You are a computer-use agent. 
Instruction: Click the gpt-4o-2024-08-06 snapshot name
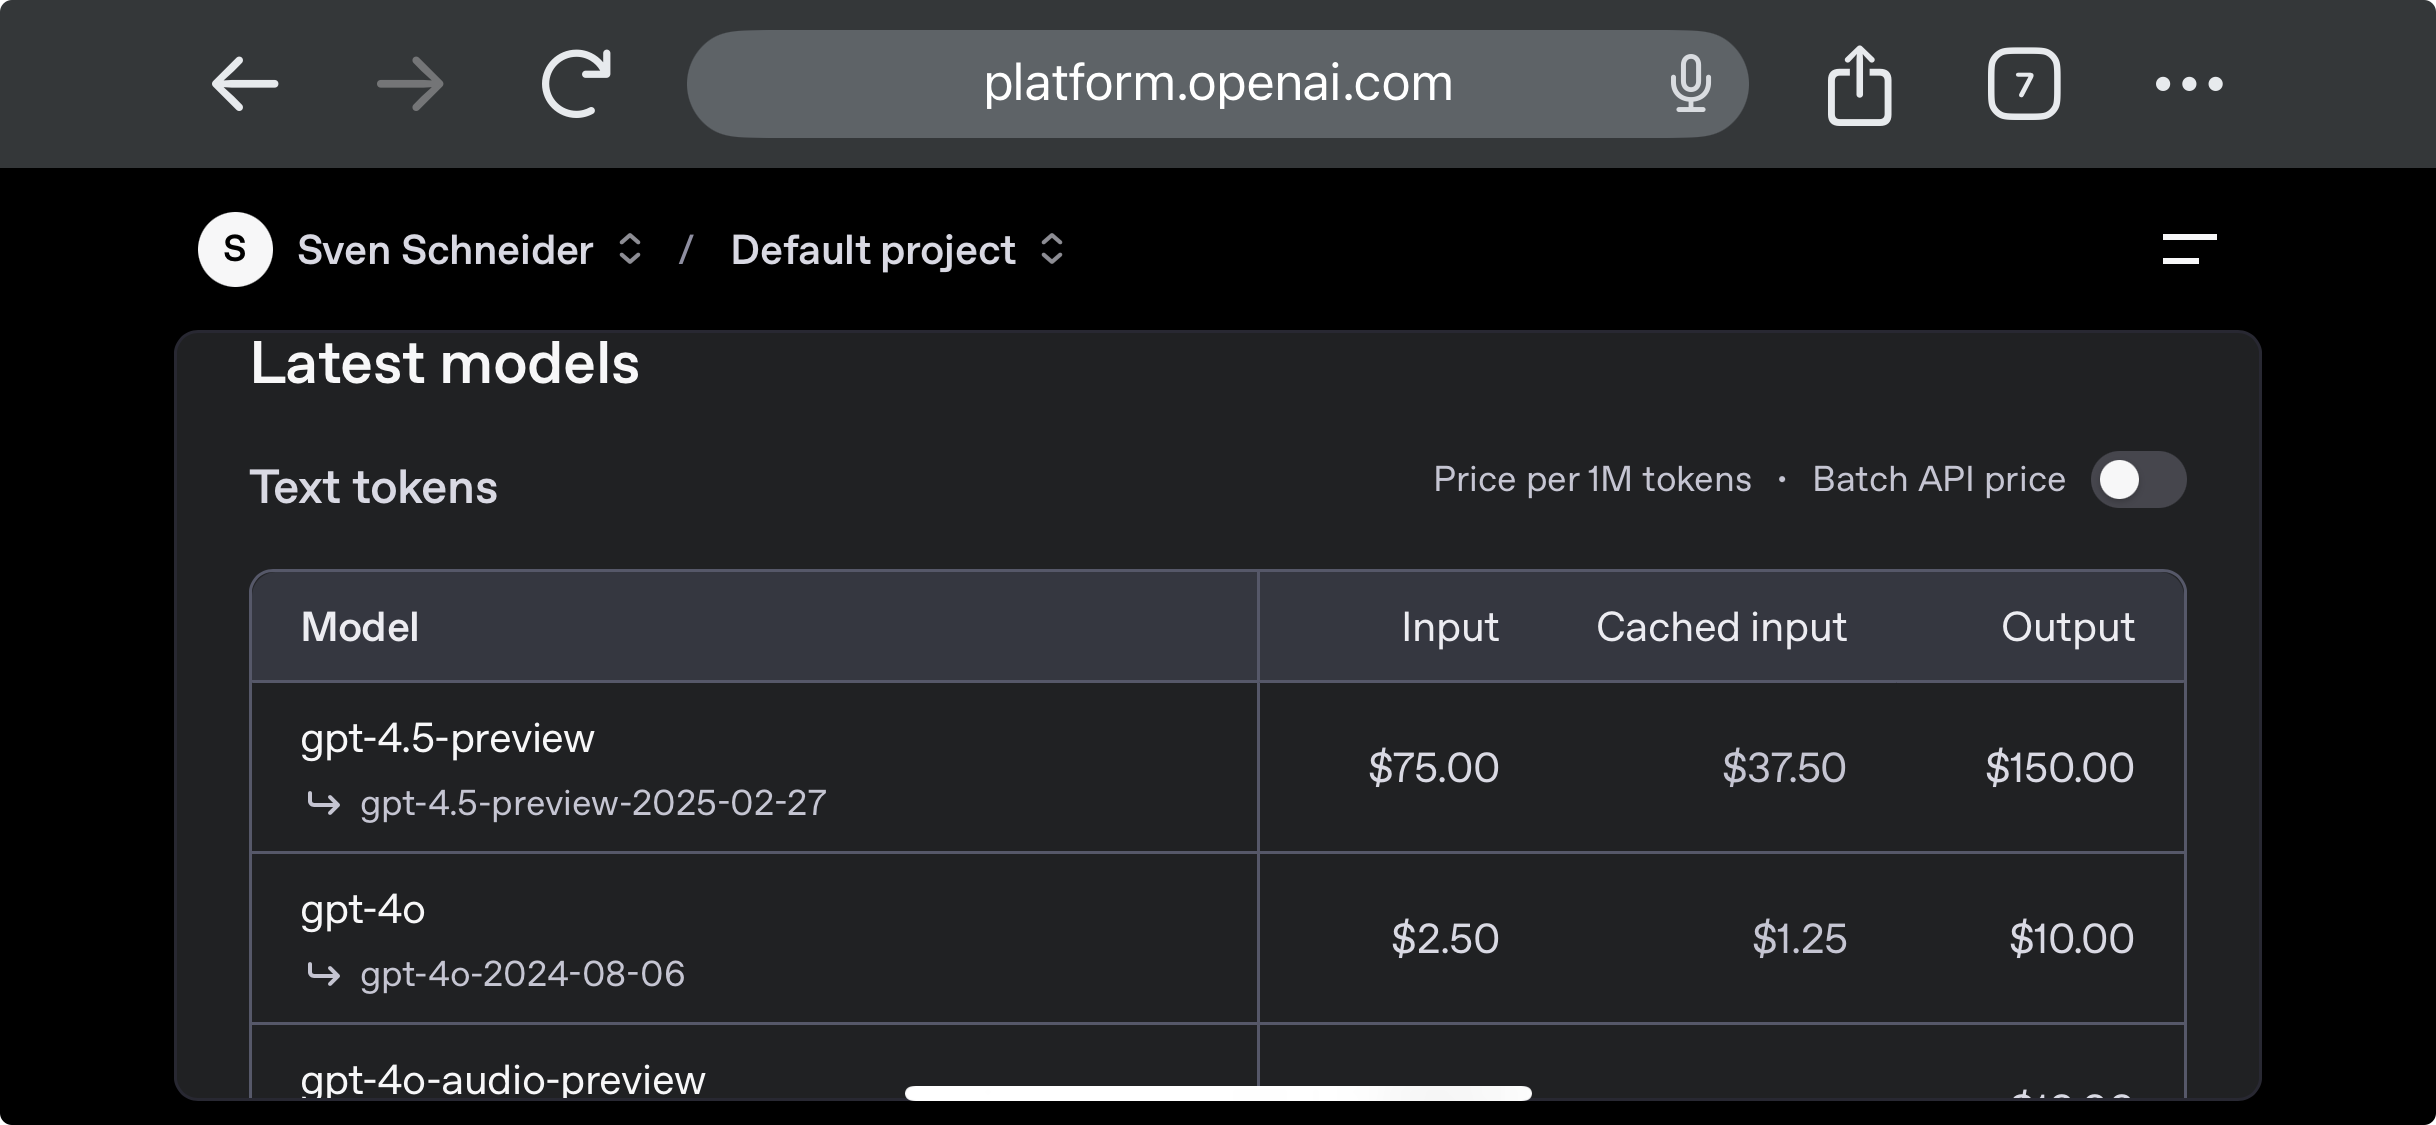coord(522,974)
